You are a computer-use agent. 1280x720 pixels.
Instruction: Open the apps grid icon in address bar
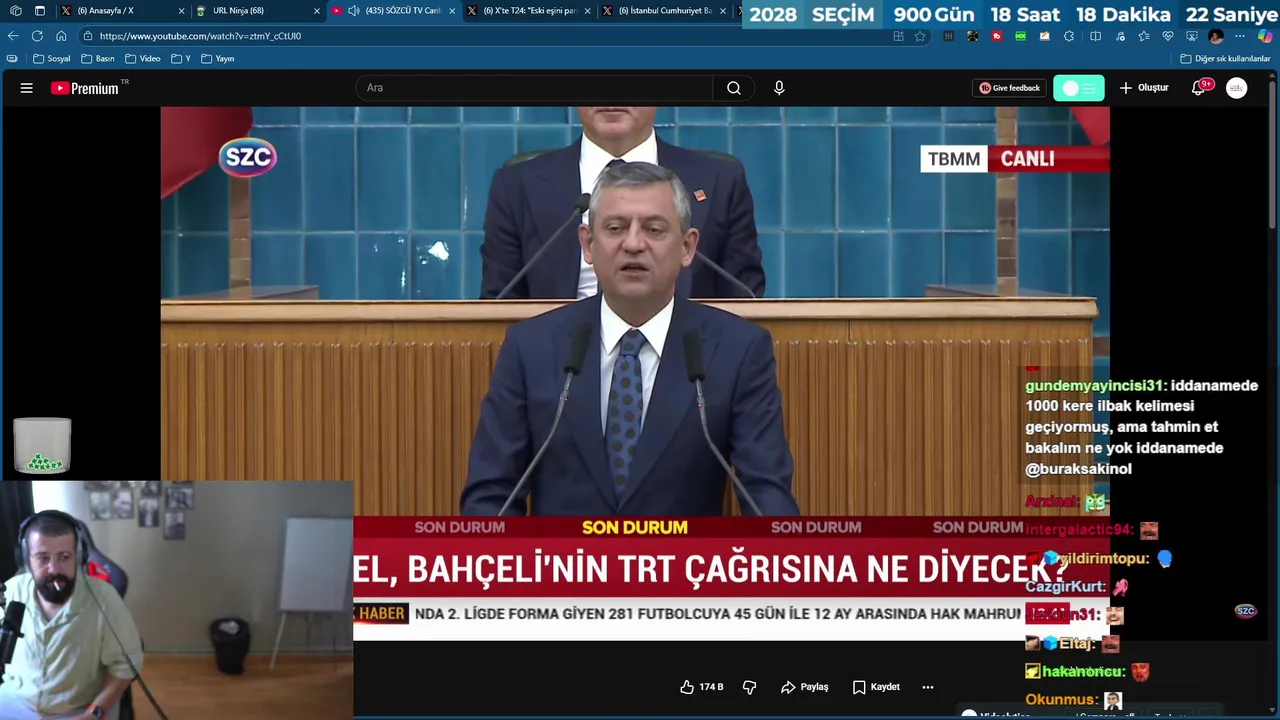click(x=898, y=36)
